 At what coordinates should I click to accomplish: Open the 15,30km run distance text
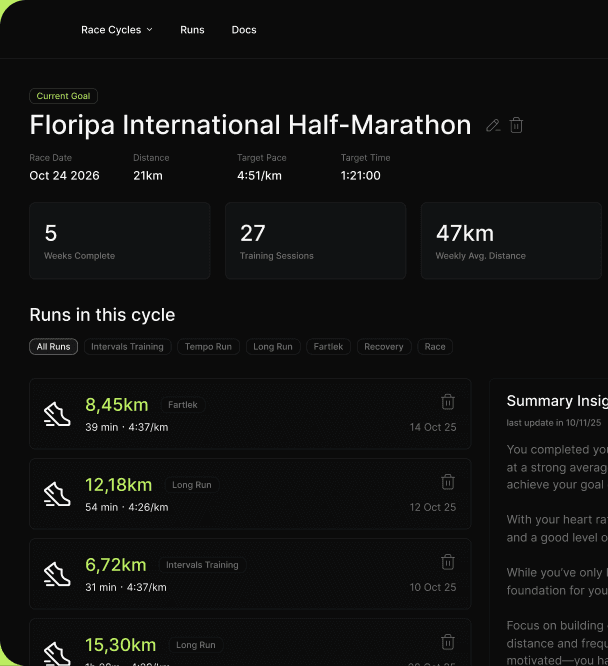tap(121, 645)
